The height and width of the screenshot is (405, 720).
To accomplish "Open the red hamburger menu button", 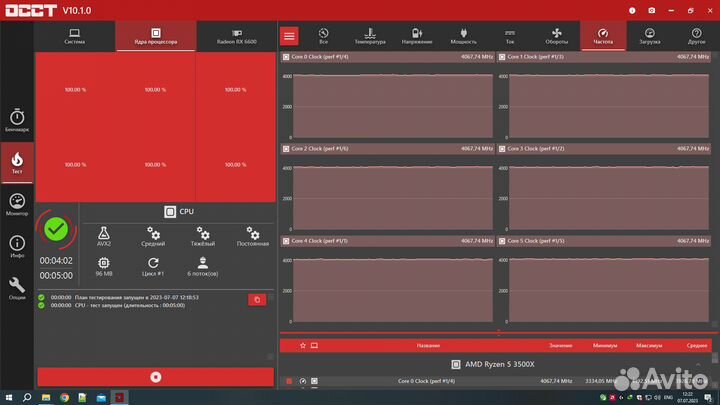I will [289, 36].
